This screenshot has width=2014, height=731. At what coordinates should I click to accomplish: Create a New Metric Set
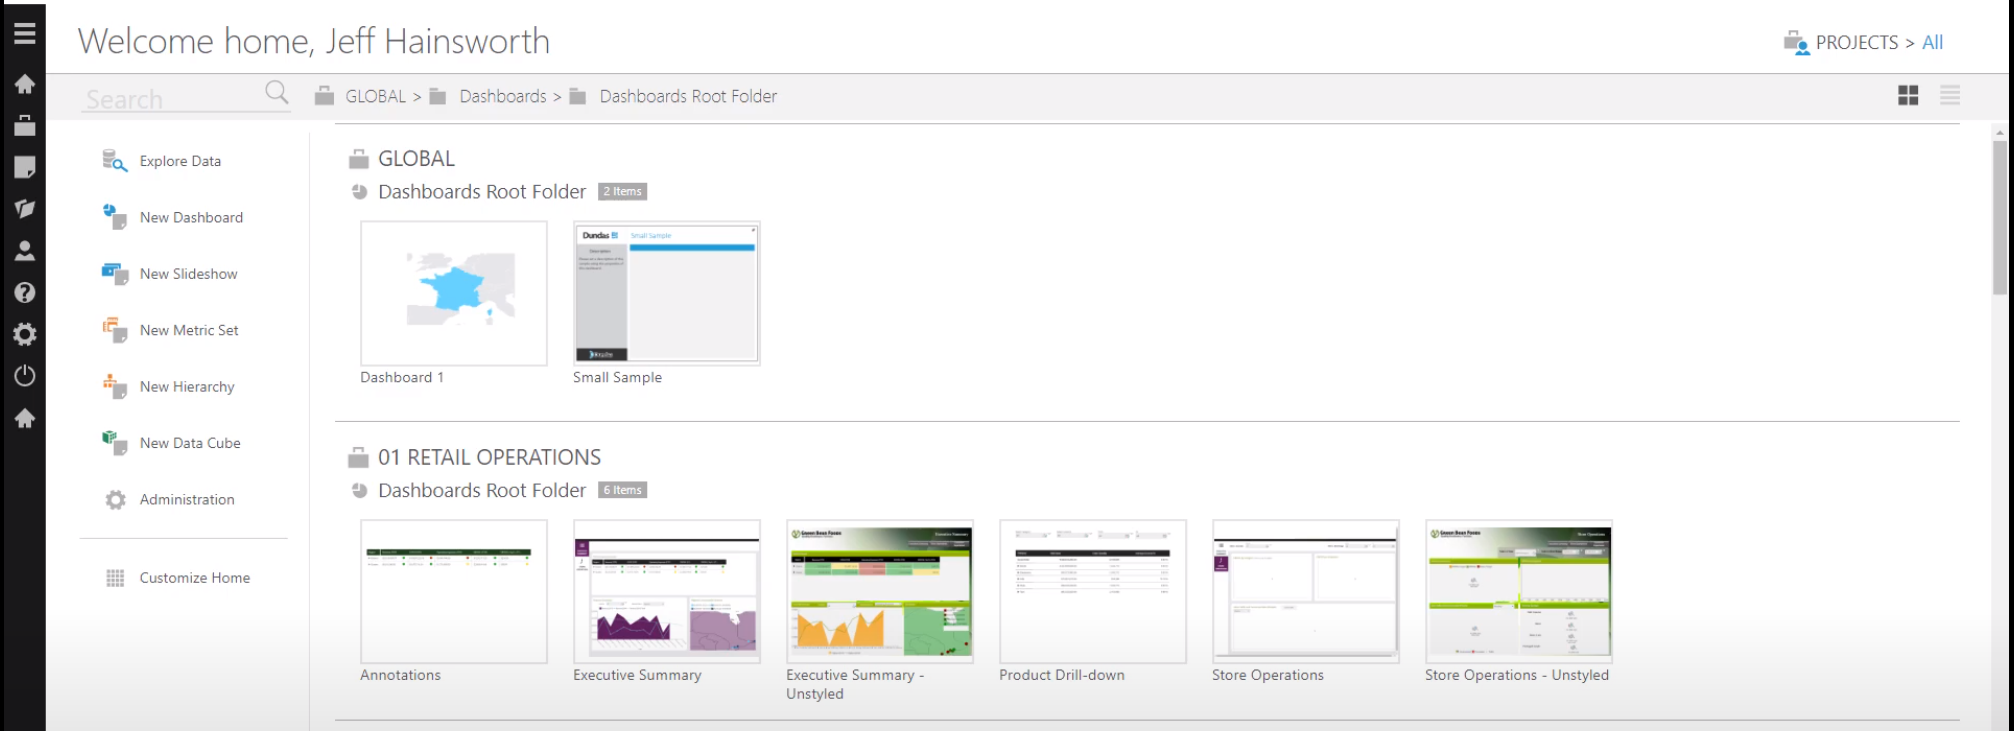pos(189,330)
